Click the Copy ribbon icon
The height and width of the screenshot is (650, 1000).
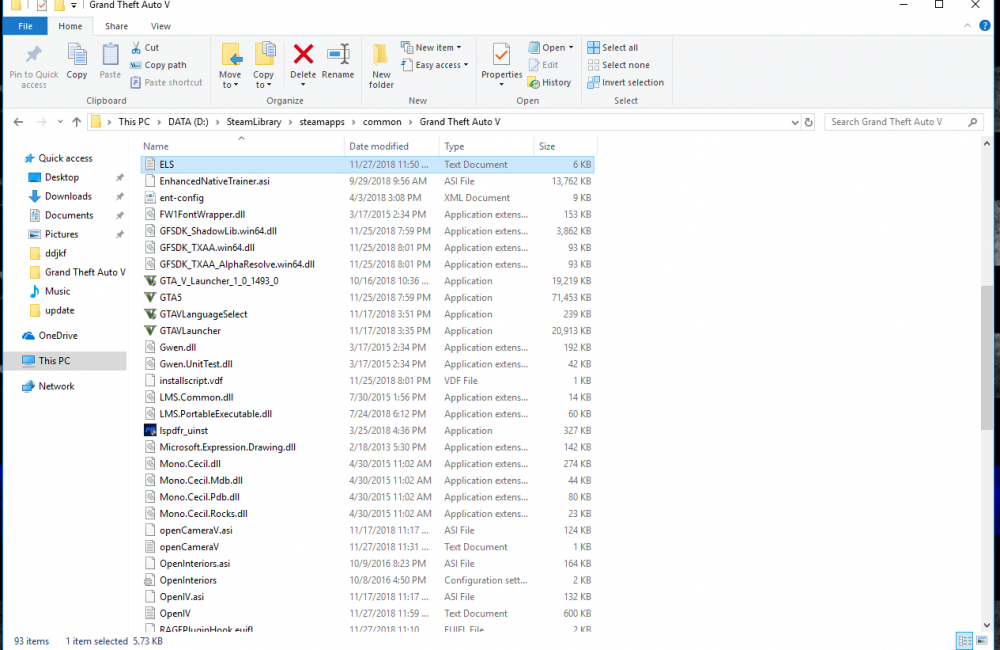pos(77,55)
